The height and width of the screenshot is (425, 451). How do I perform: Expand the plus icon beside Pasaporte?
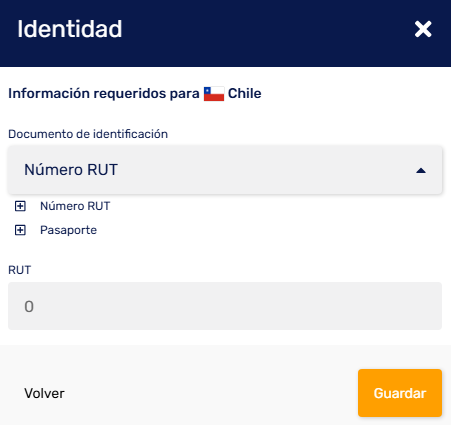(x=20, y=230)
